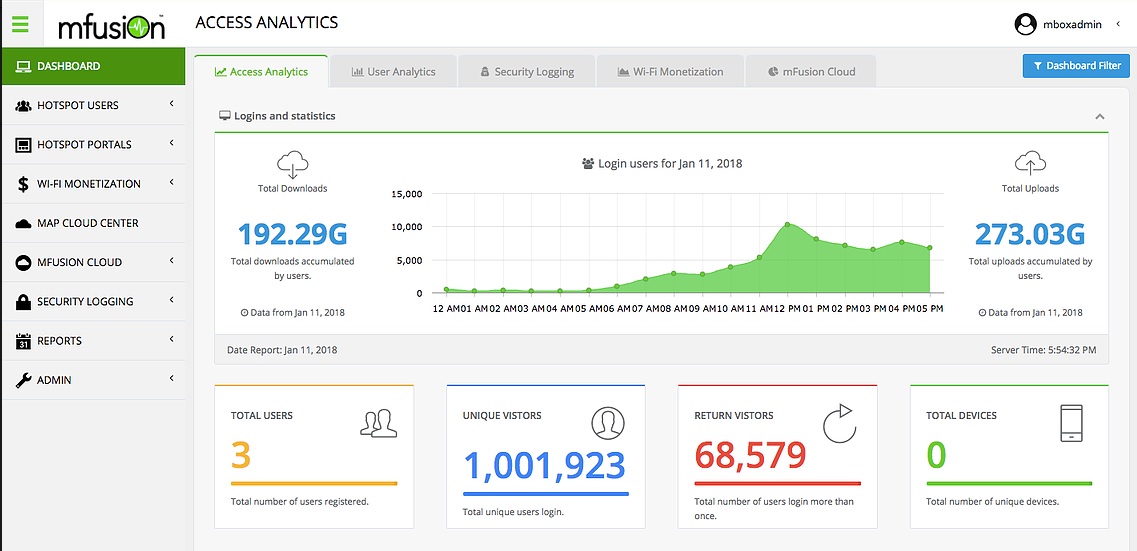
Task: Expand the Hotspot Users submenu chevron
Action: [172, 104]
